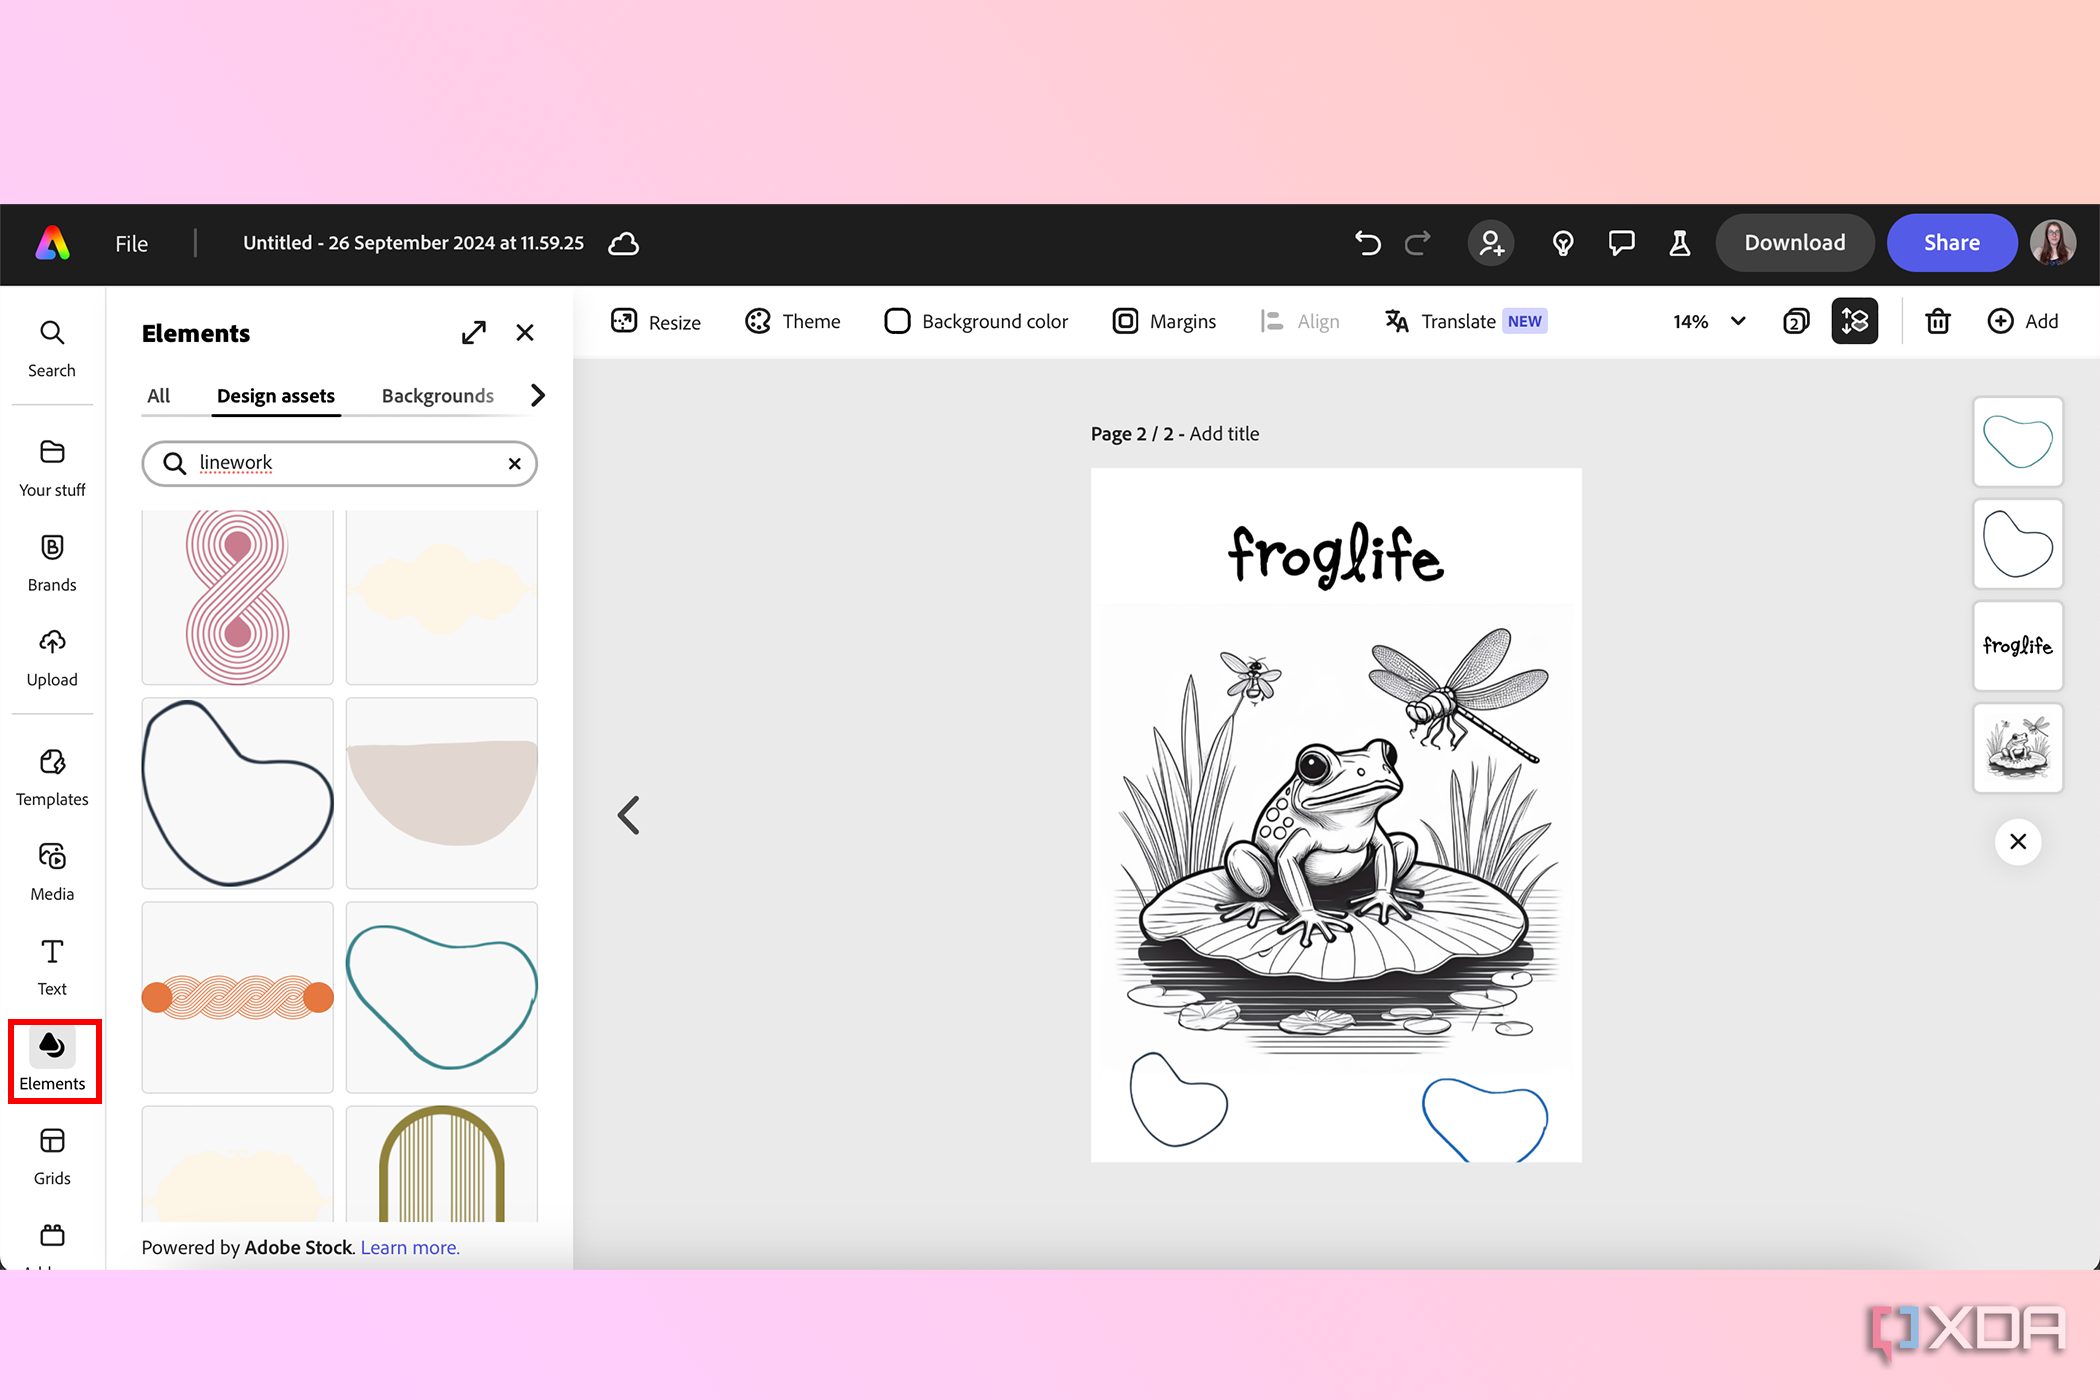Close the Elements panel
Image resolution: width=2100 pixels, height=1400 pixels.
[525, 333]
